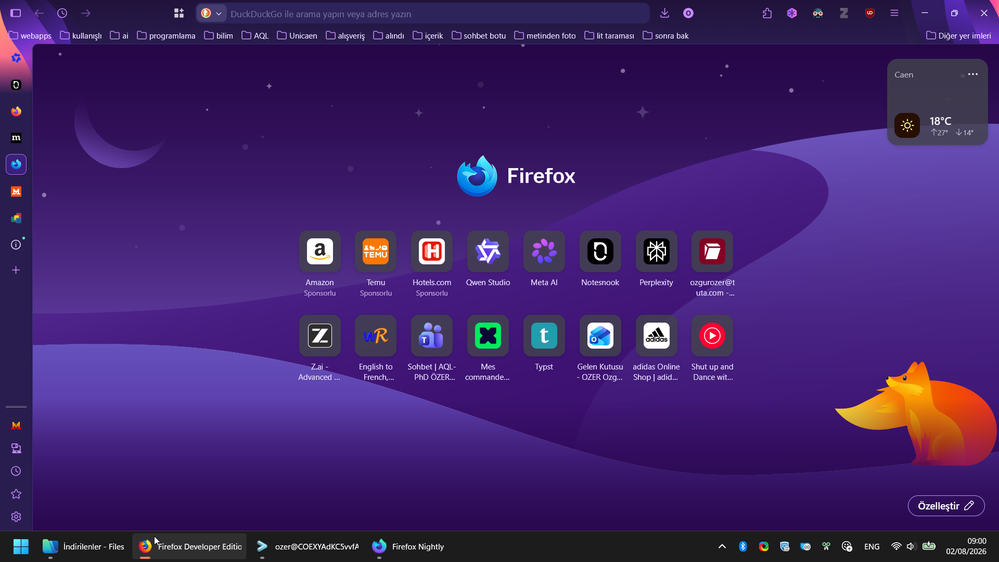The width and height of the screenshot is (999, 562).
Task: Open Shut up and Dance YouTube Music shortcut
Action: pos(712,336)
